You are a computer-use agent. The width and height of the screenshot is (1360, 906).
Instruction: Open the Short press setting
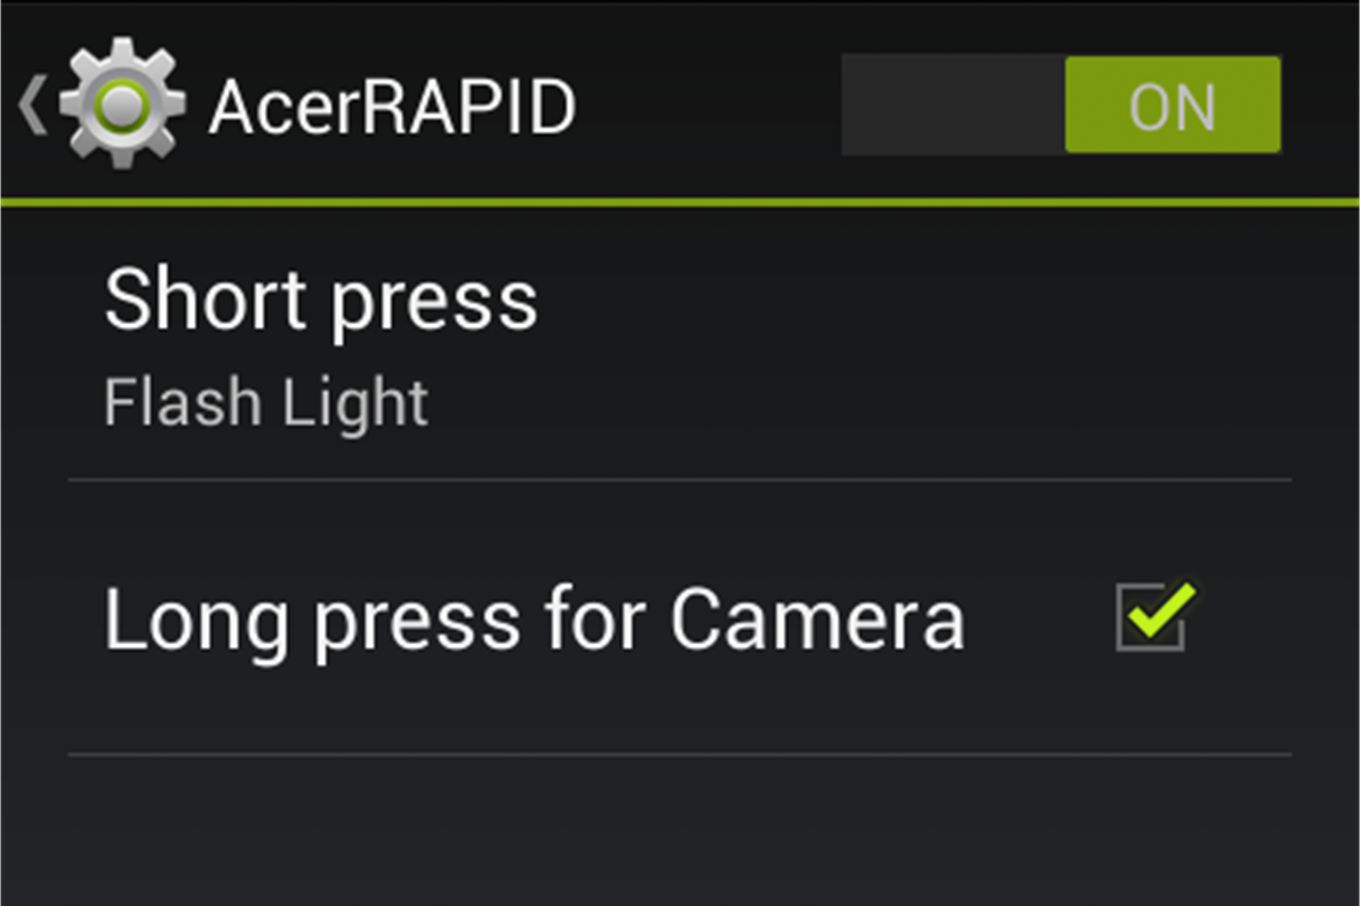pos(680,346)
